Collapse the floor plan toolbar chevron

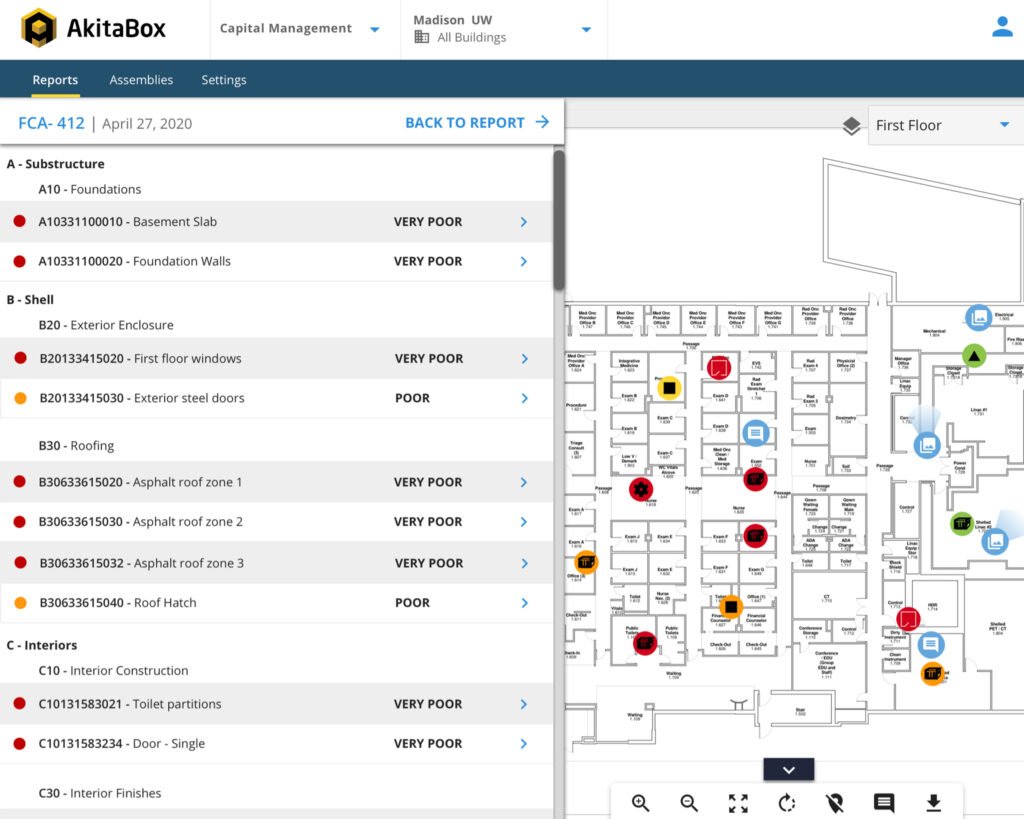788,770
